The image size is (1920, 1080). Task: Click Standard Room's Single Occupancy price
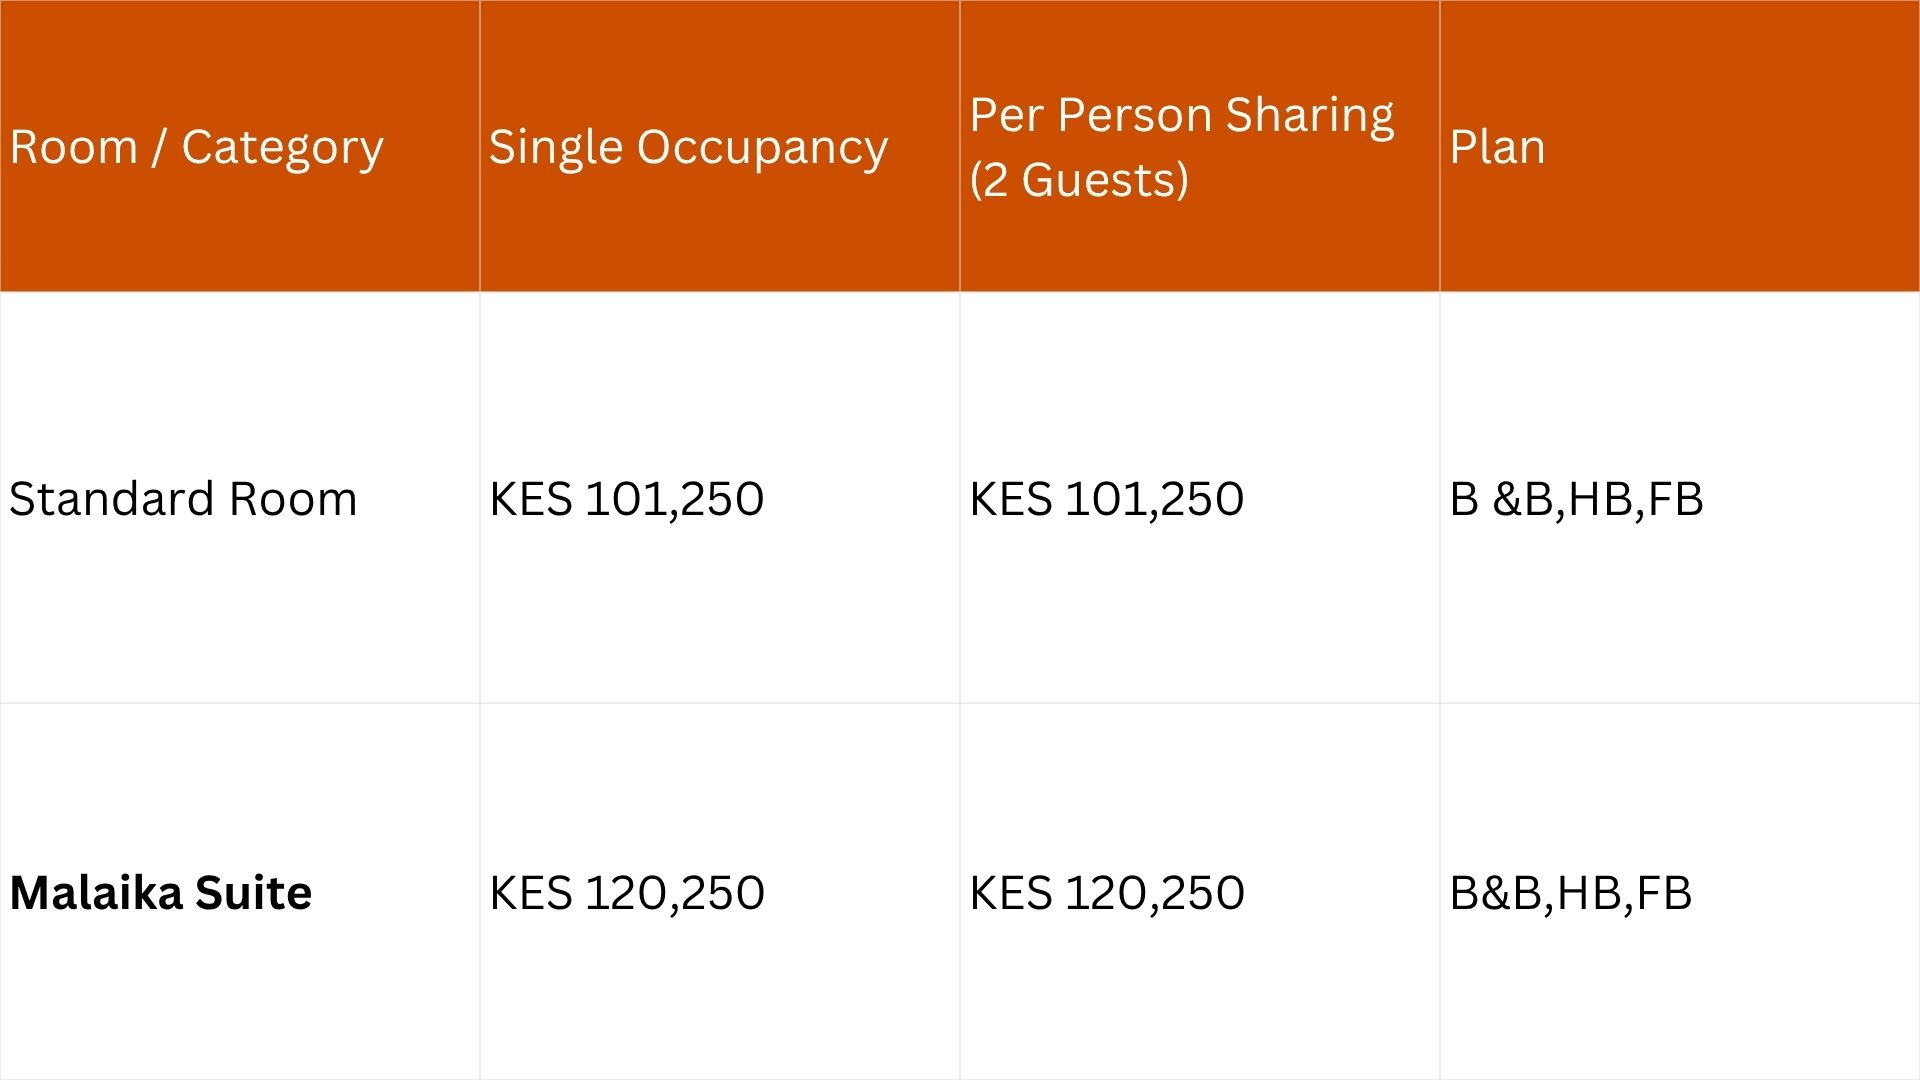627,499
